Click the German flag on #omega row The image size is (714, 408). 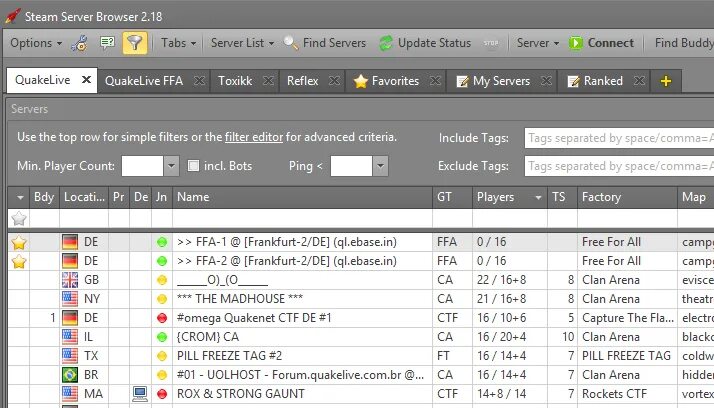pos(70,318)
